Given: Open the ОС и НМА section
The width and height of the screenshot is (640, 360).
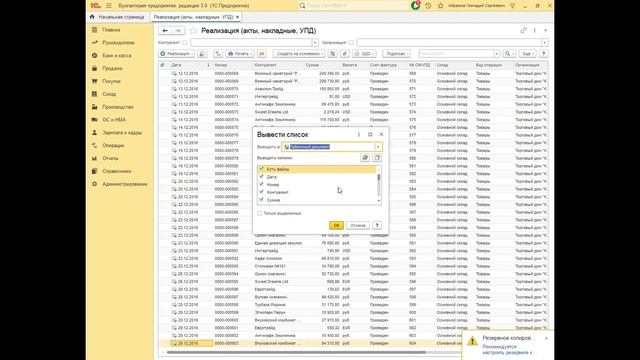Looking at the screenshot, I should tap(114, 120).
